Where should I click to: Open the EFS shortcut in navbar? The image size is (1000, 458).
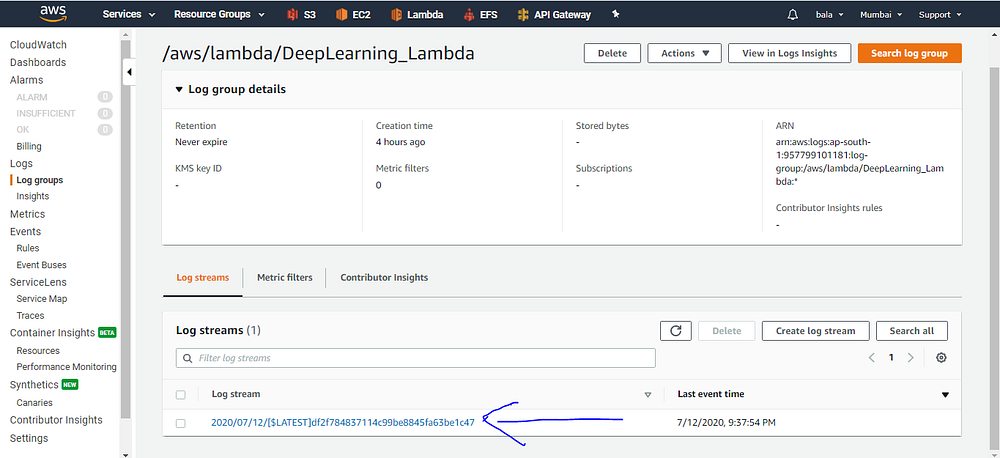click(480, 14)
